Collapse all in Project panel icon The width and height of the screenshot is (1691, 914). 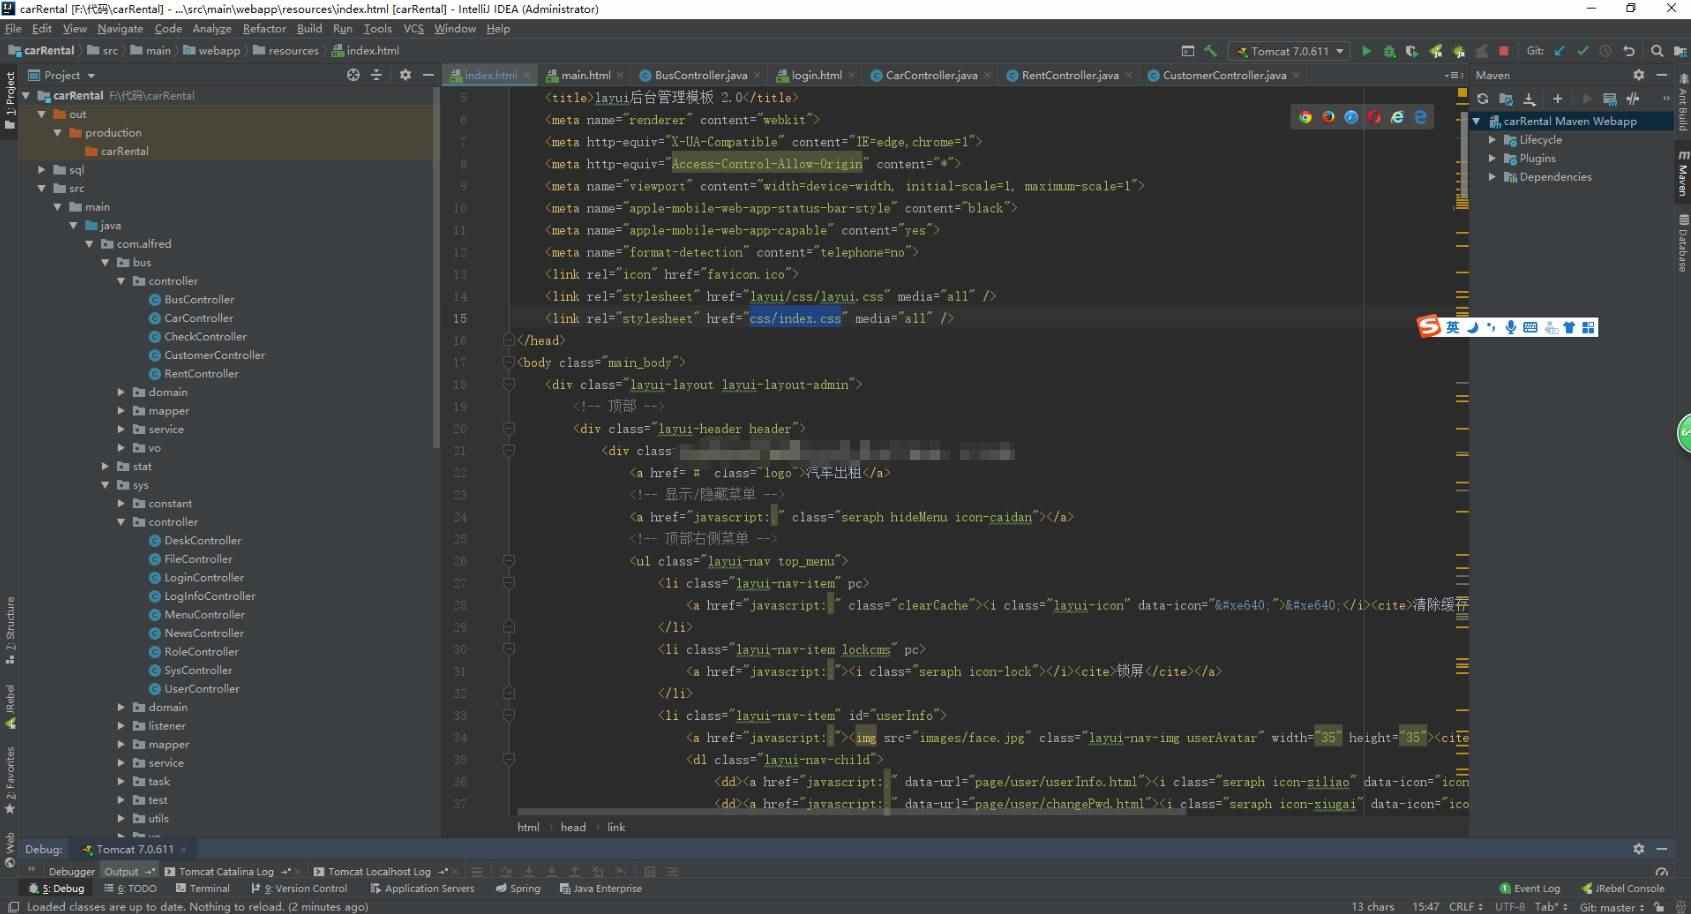click(377, 75)
